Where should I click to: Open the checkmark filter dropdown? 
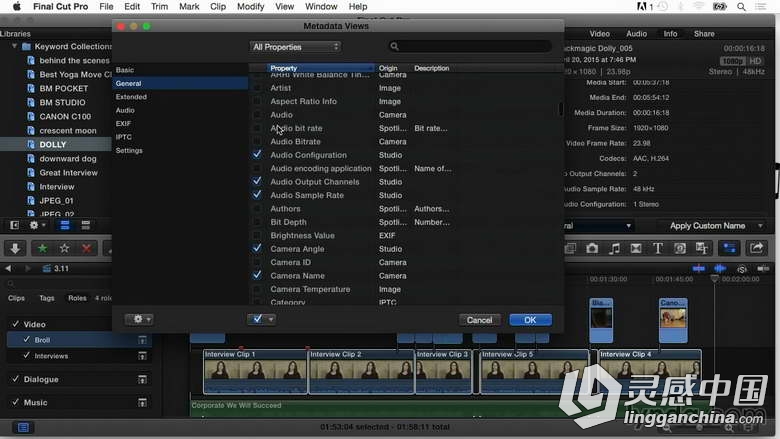pyautogui.click(x=262, y=319)
